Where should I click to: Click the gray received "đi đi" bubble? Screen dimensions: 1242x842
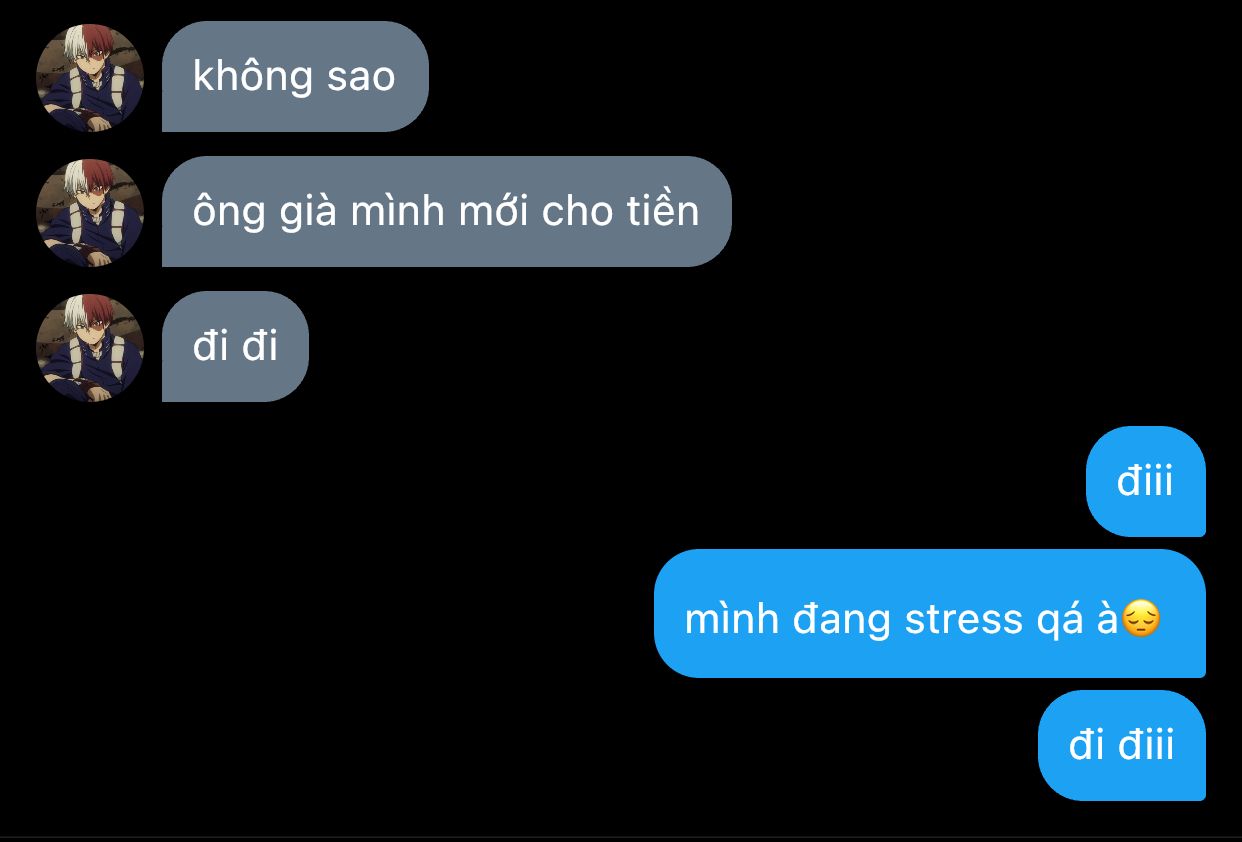(x=235, y=347)
